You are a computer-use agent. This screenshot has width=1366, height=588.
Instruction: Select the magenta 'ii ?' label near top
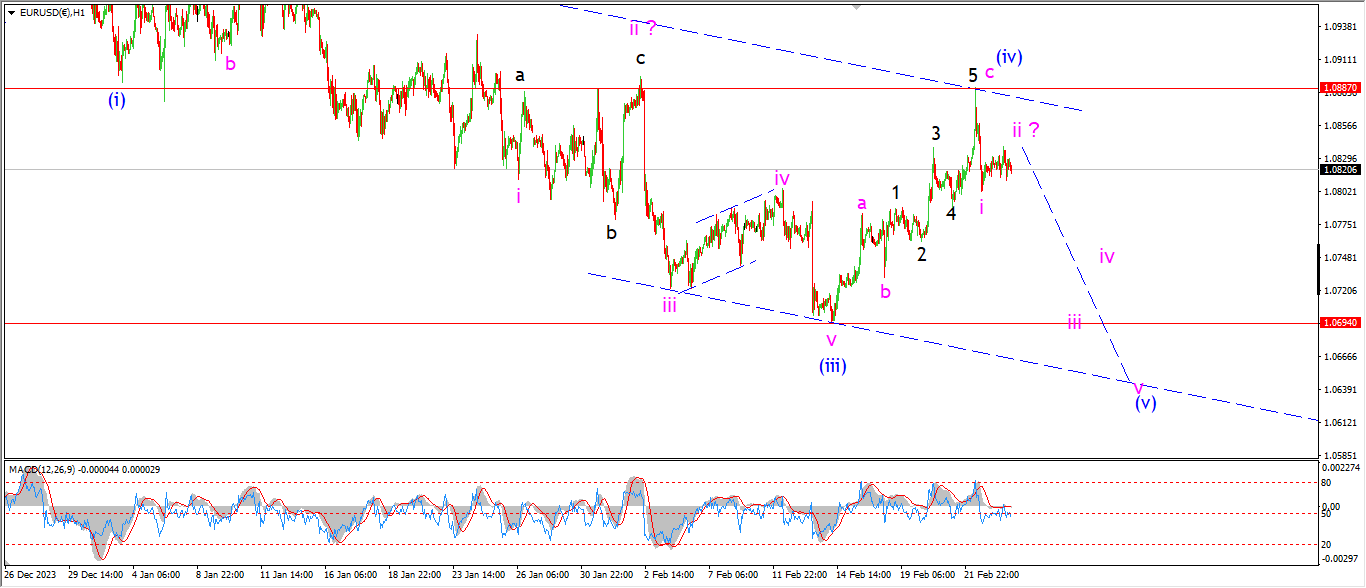click(x=643, y=28)
